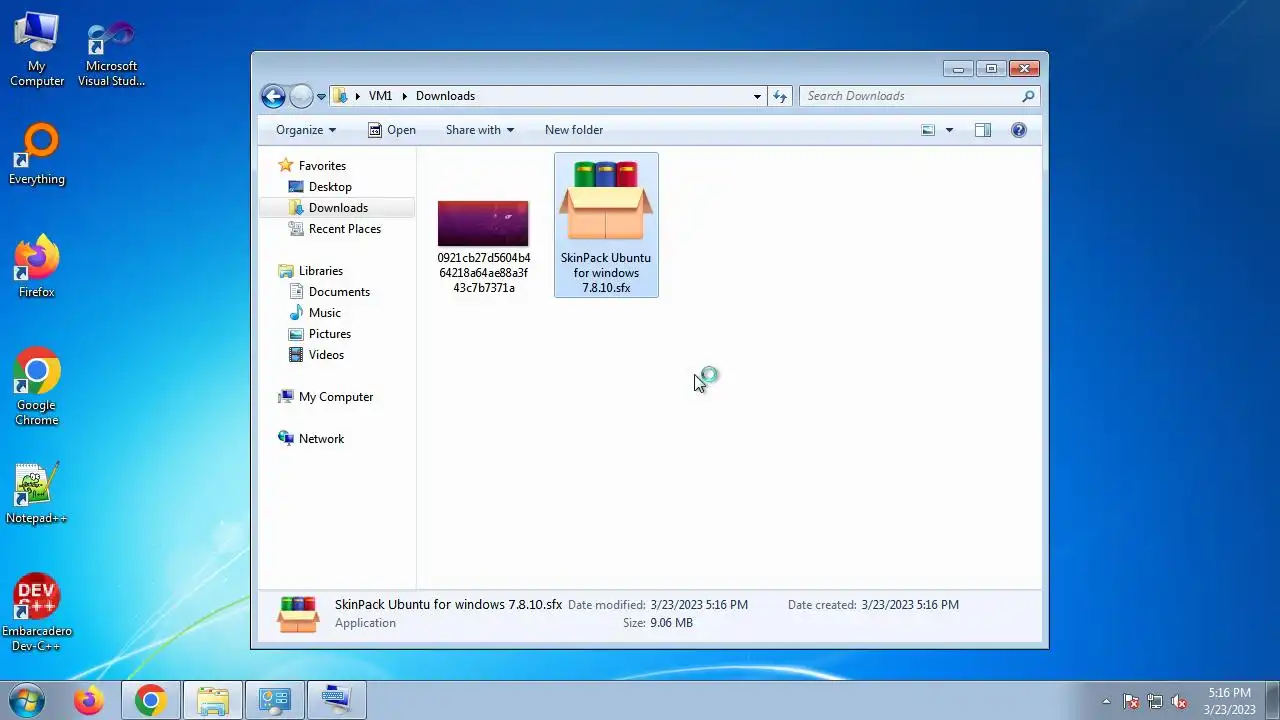Click into the Search Downloads field
Image resolution: width=1280 pixels, height=720 pixels.
[910, 96]
